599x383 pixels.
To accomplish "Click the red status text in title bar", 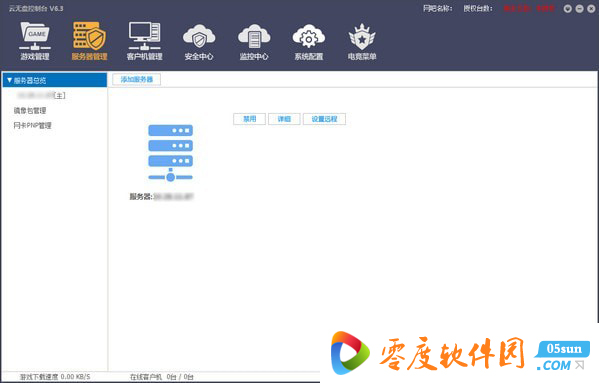I will 529,8.
